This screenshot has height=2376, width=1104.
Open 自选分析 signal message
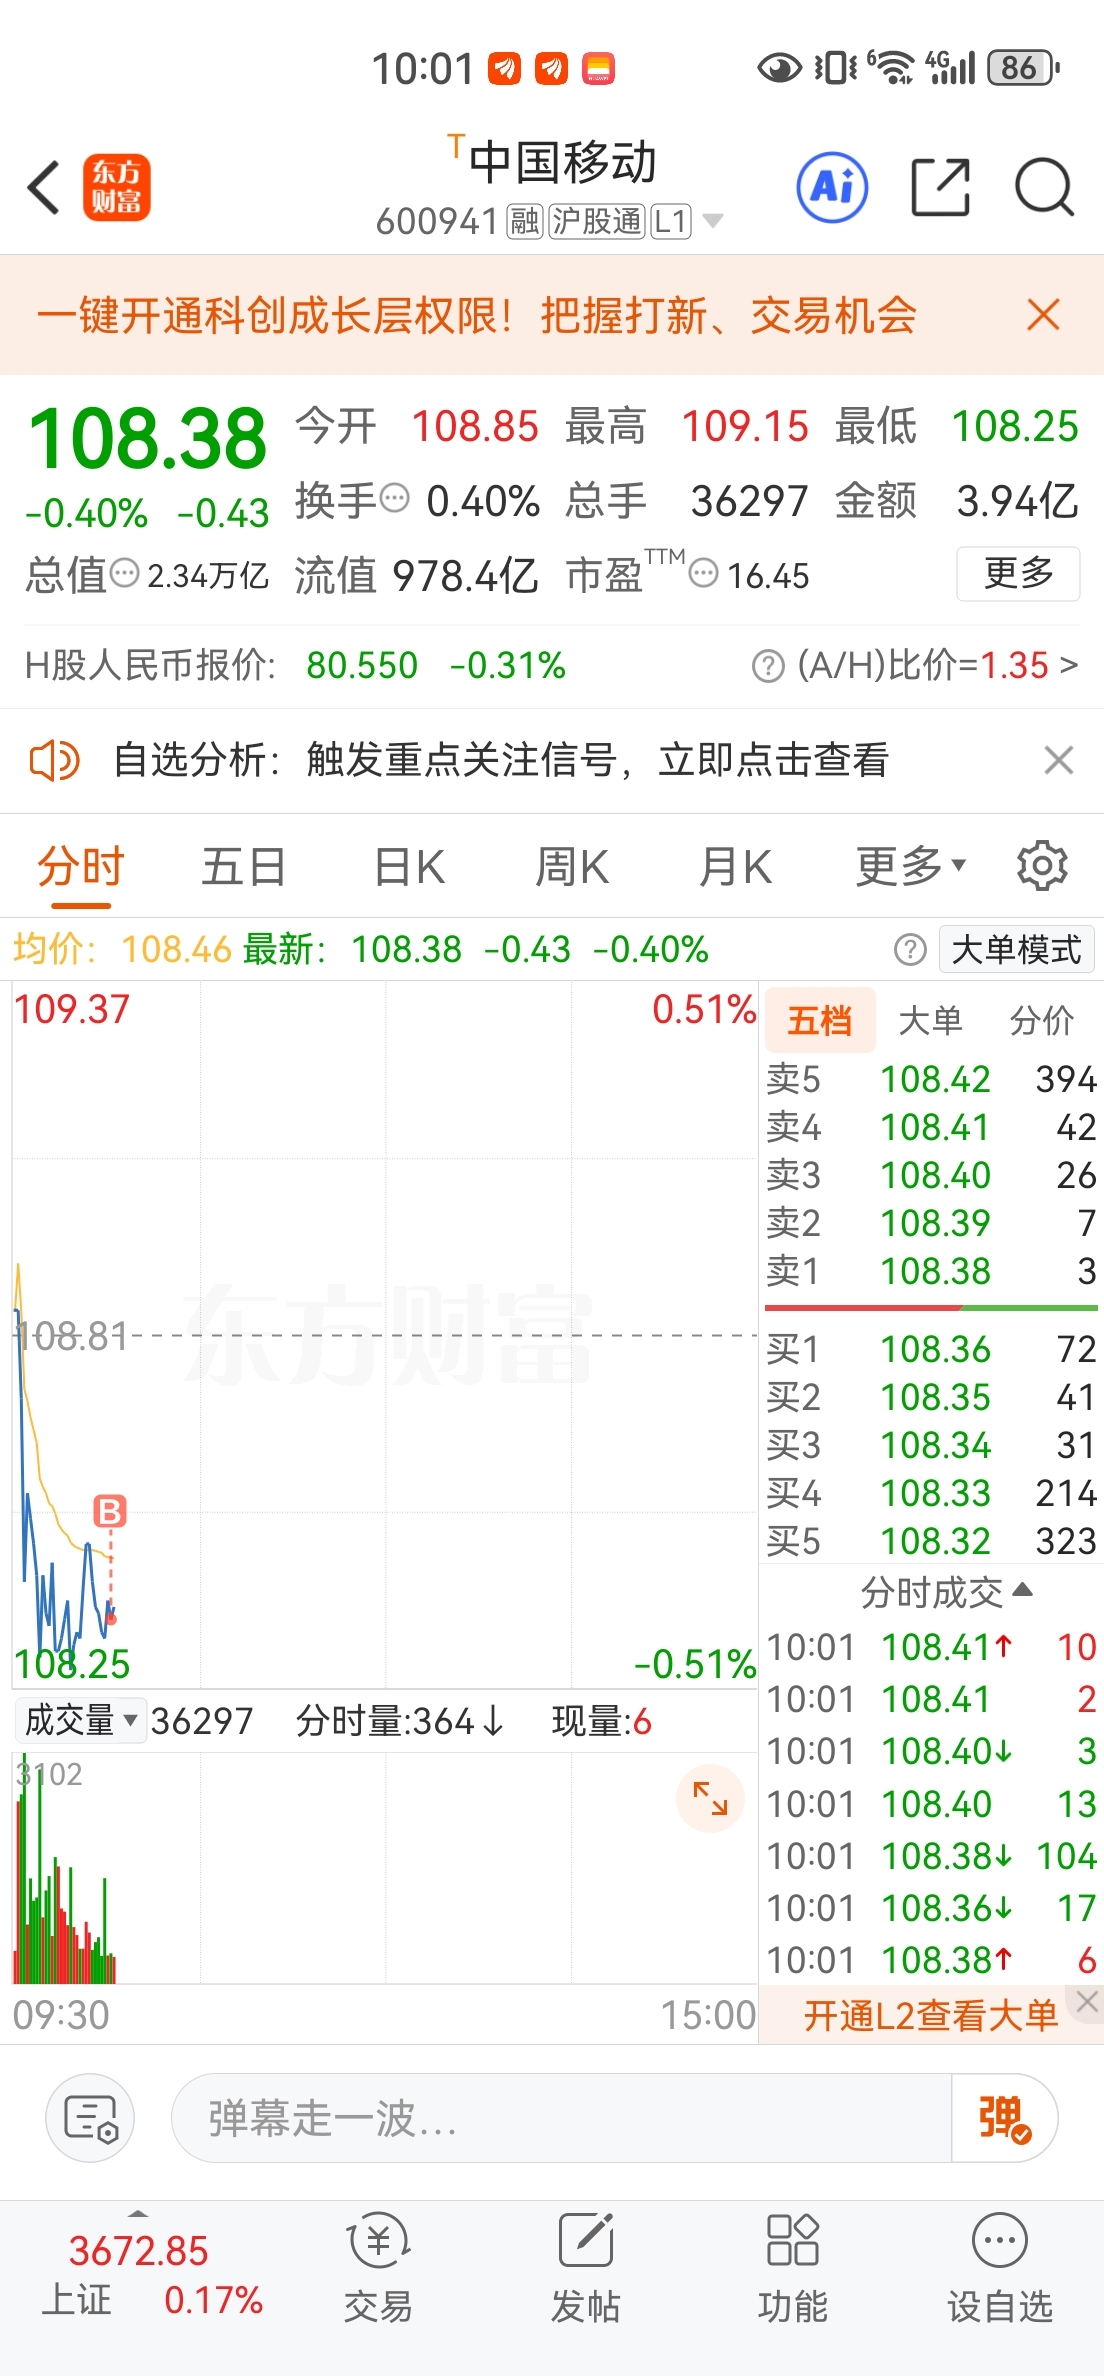tap(500, 760)
